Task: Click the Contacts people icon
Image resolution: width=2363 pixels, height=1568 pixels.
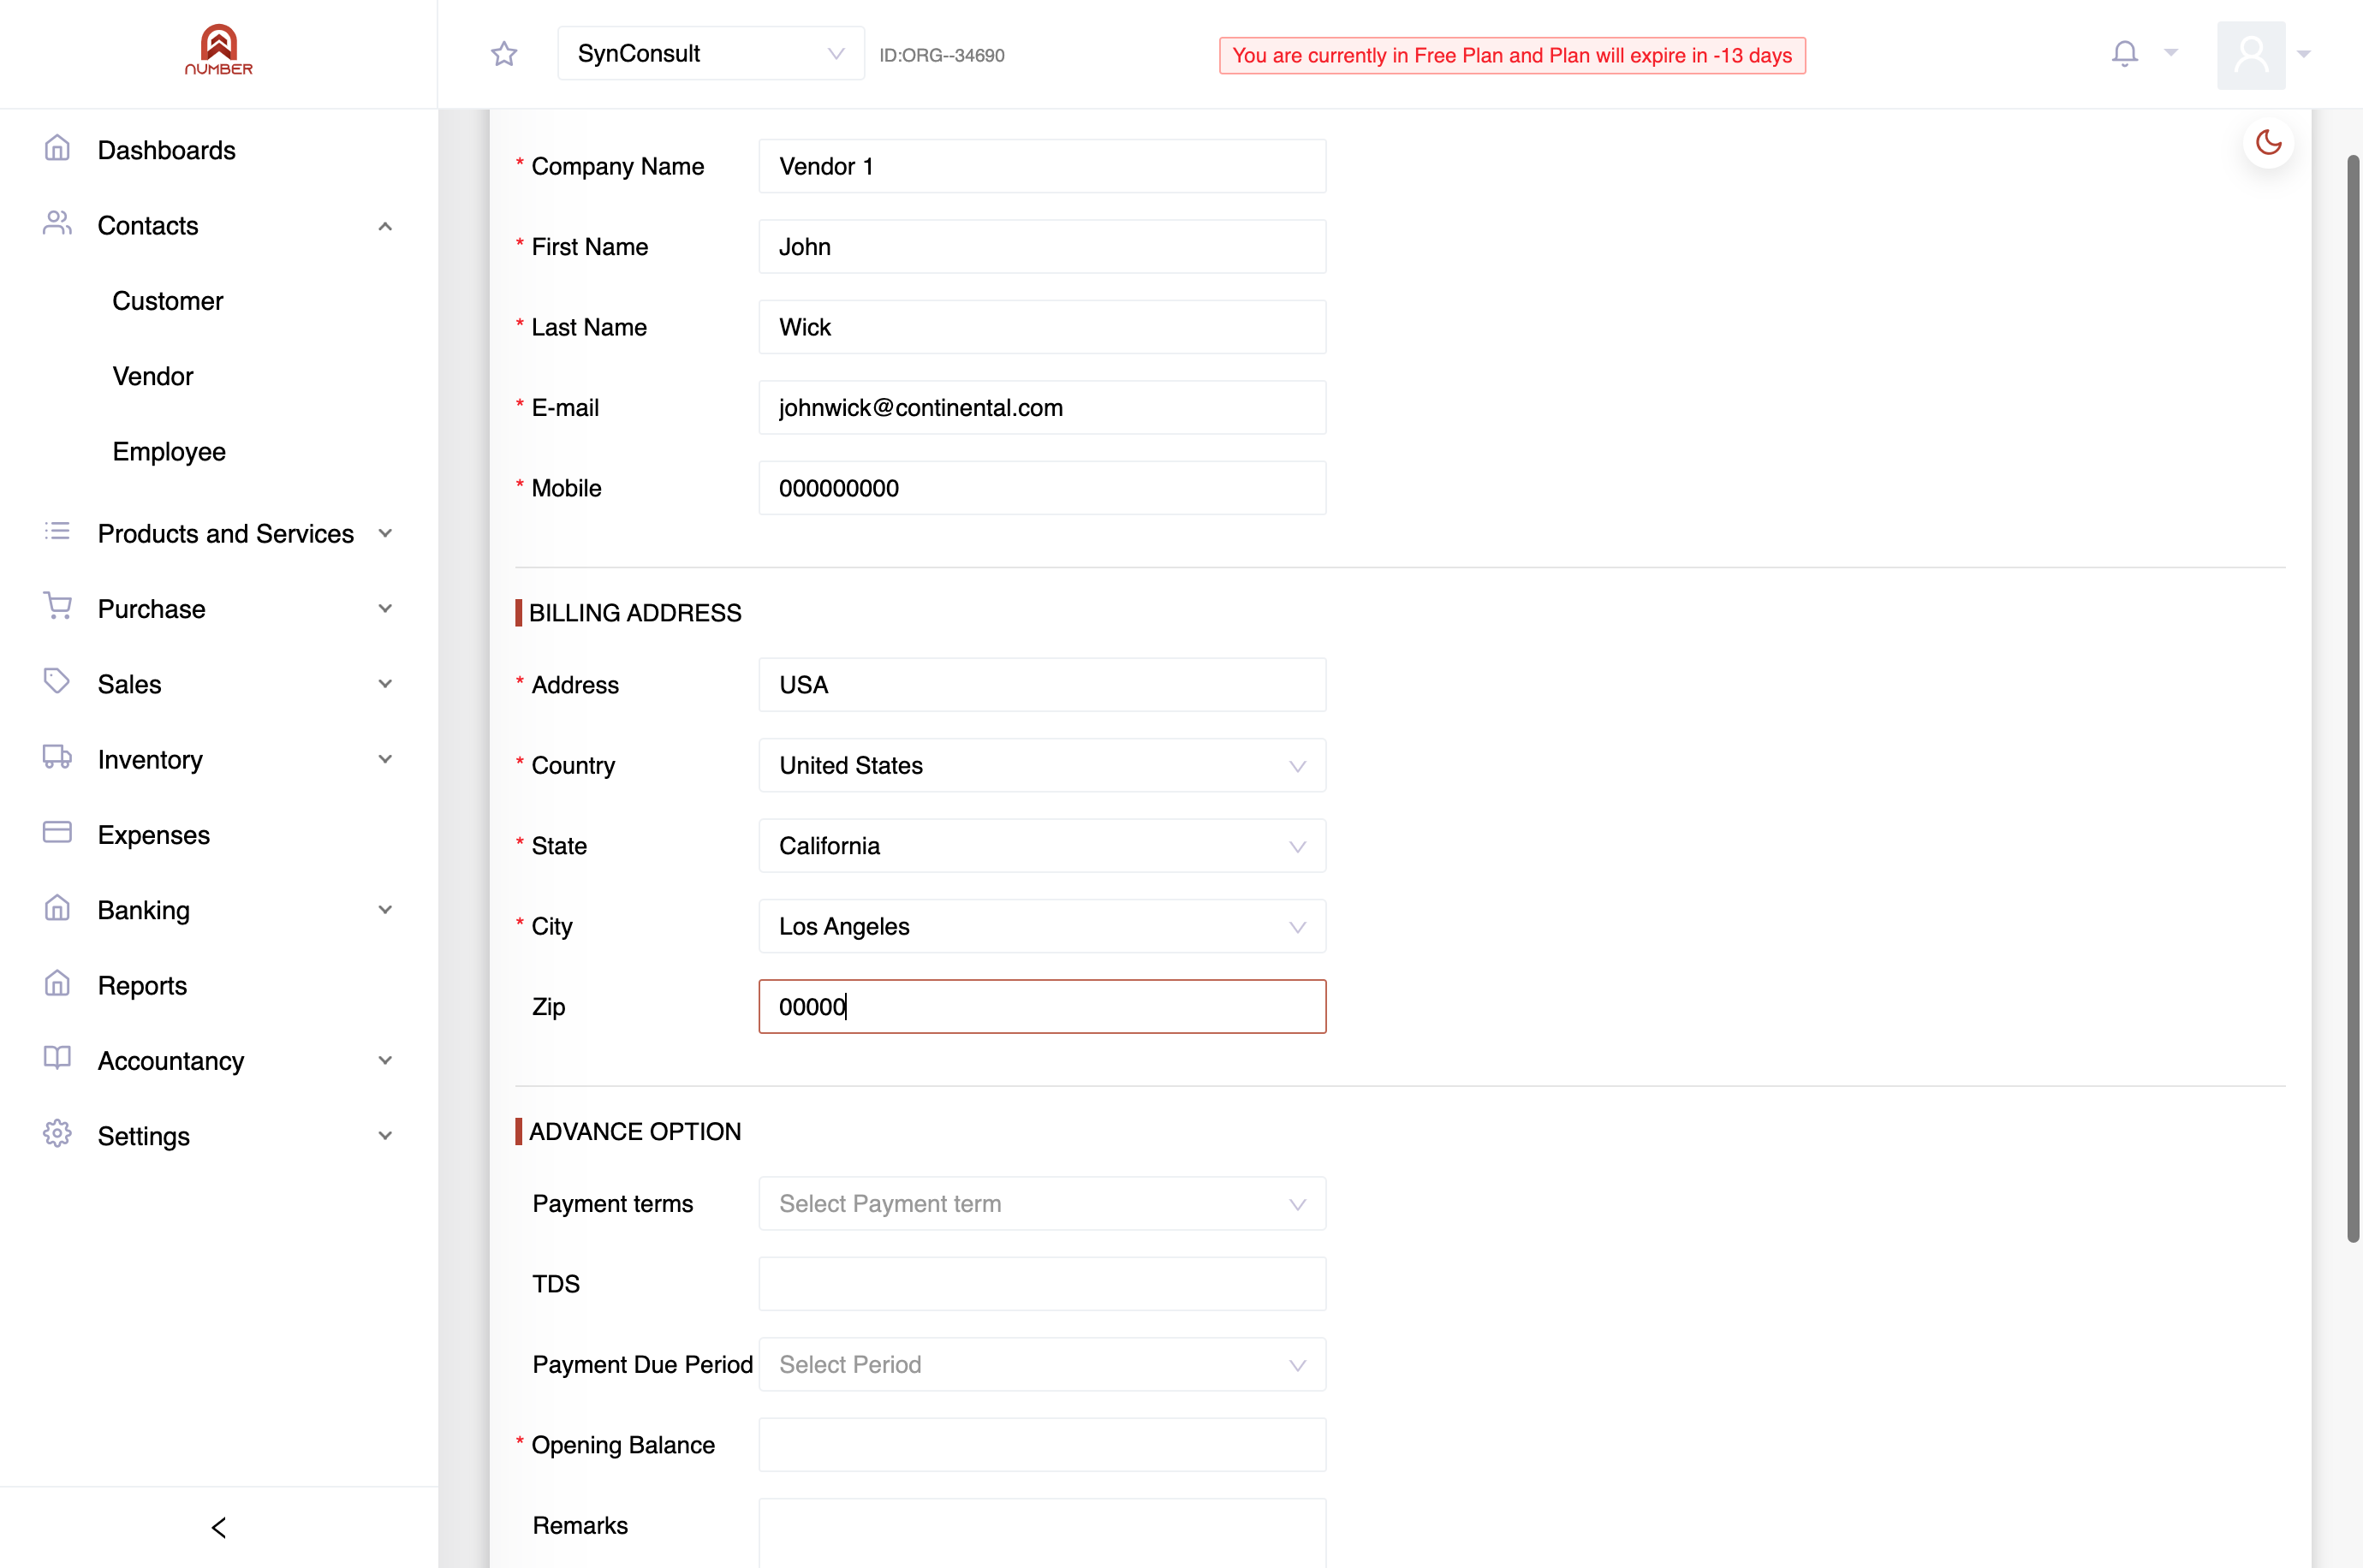Action: click(x=57, y=224)
